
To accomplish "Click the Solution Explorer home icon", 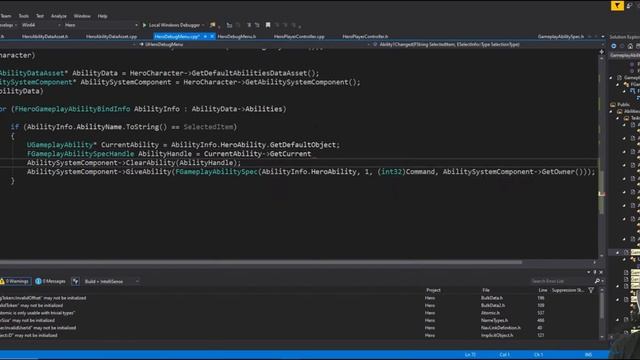I will pos(630,46).
